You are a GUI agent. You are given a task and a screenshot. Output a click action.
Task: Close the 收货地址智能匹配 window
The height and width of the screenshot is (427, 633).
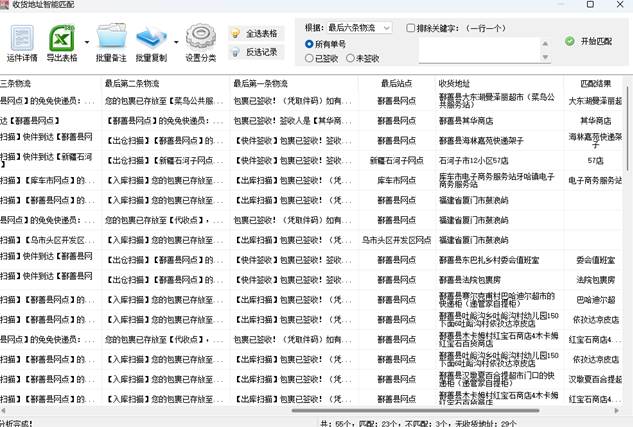point(620,4)
